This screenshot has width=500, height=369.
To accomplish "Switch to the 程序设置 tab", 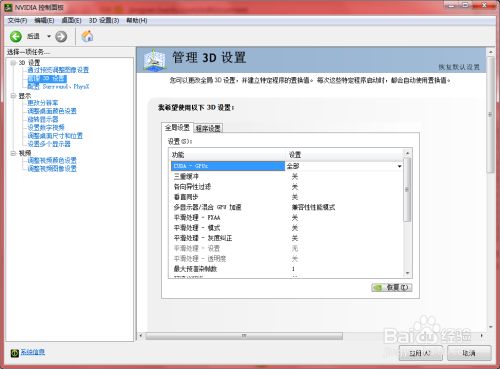I will pos(208,128).
